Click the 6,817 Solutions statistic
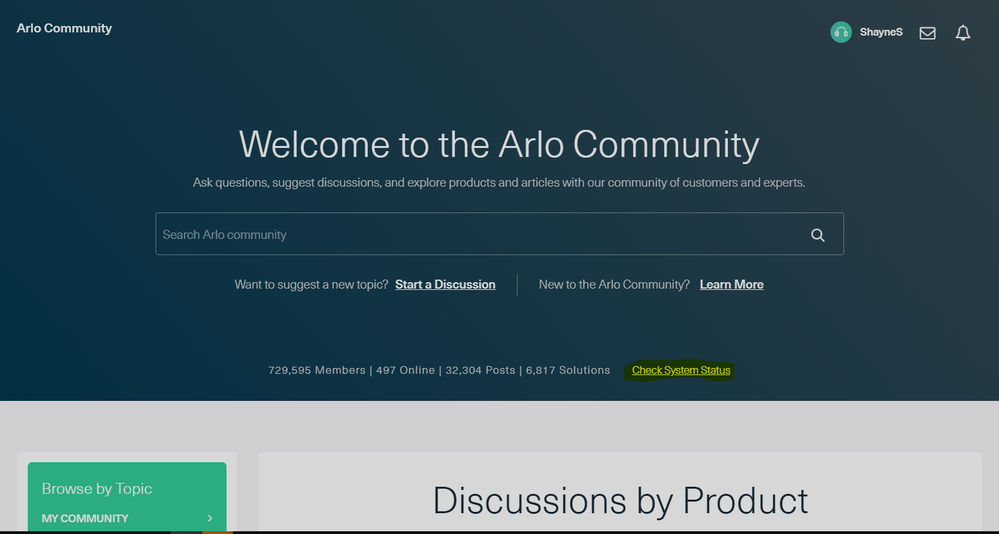 pyautogui.click(x=568, y=370)
